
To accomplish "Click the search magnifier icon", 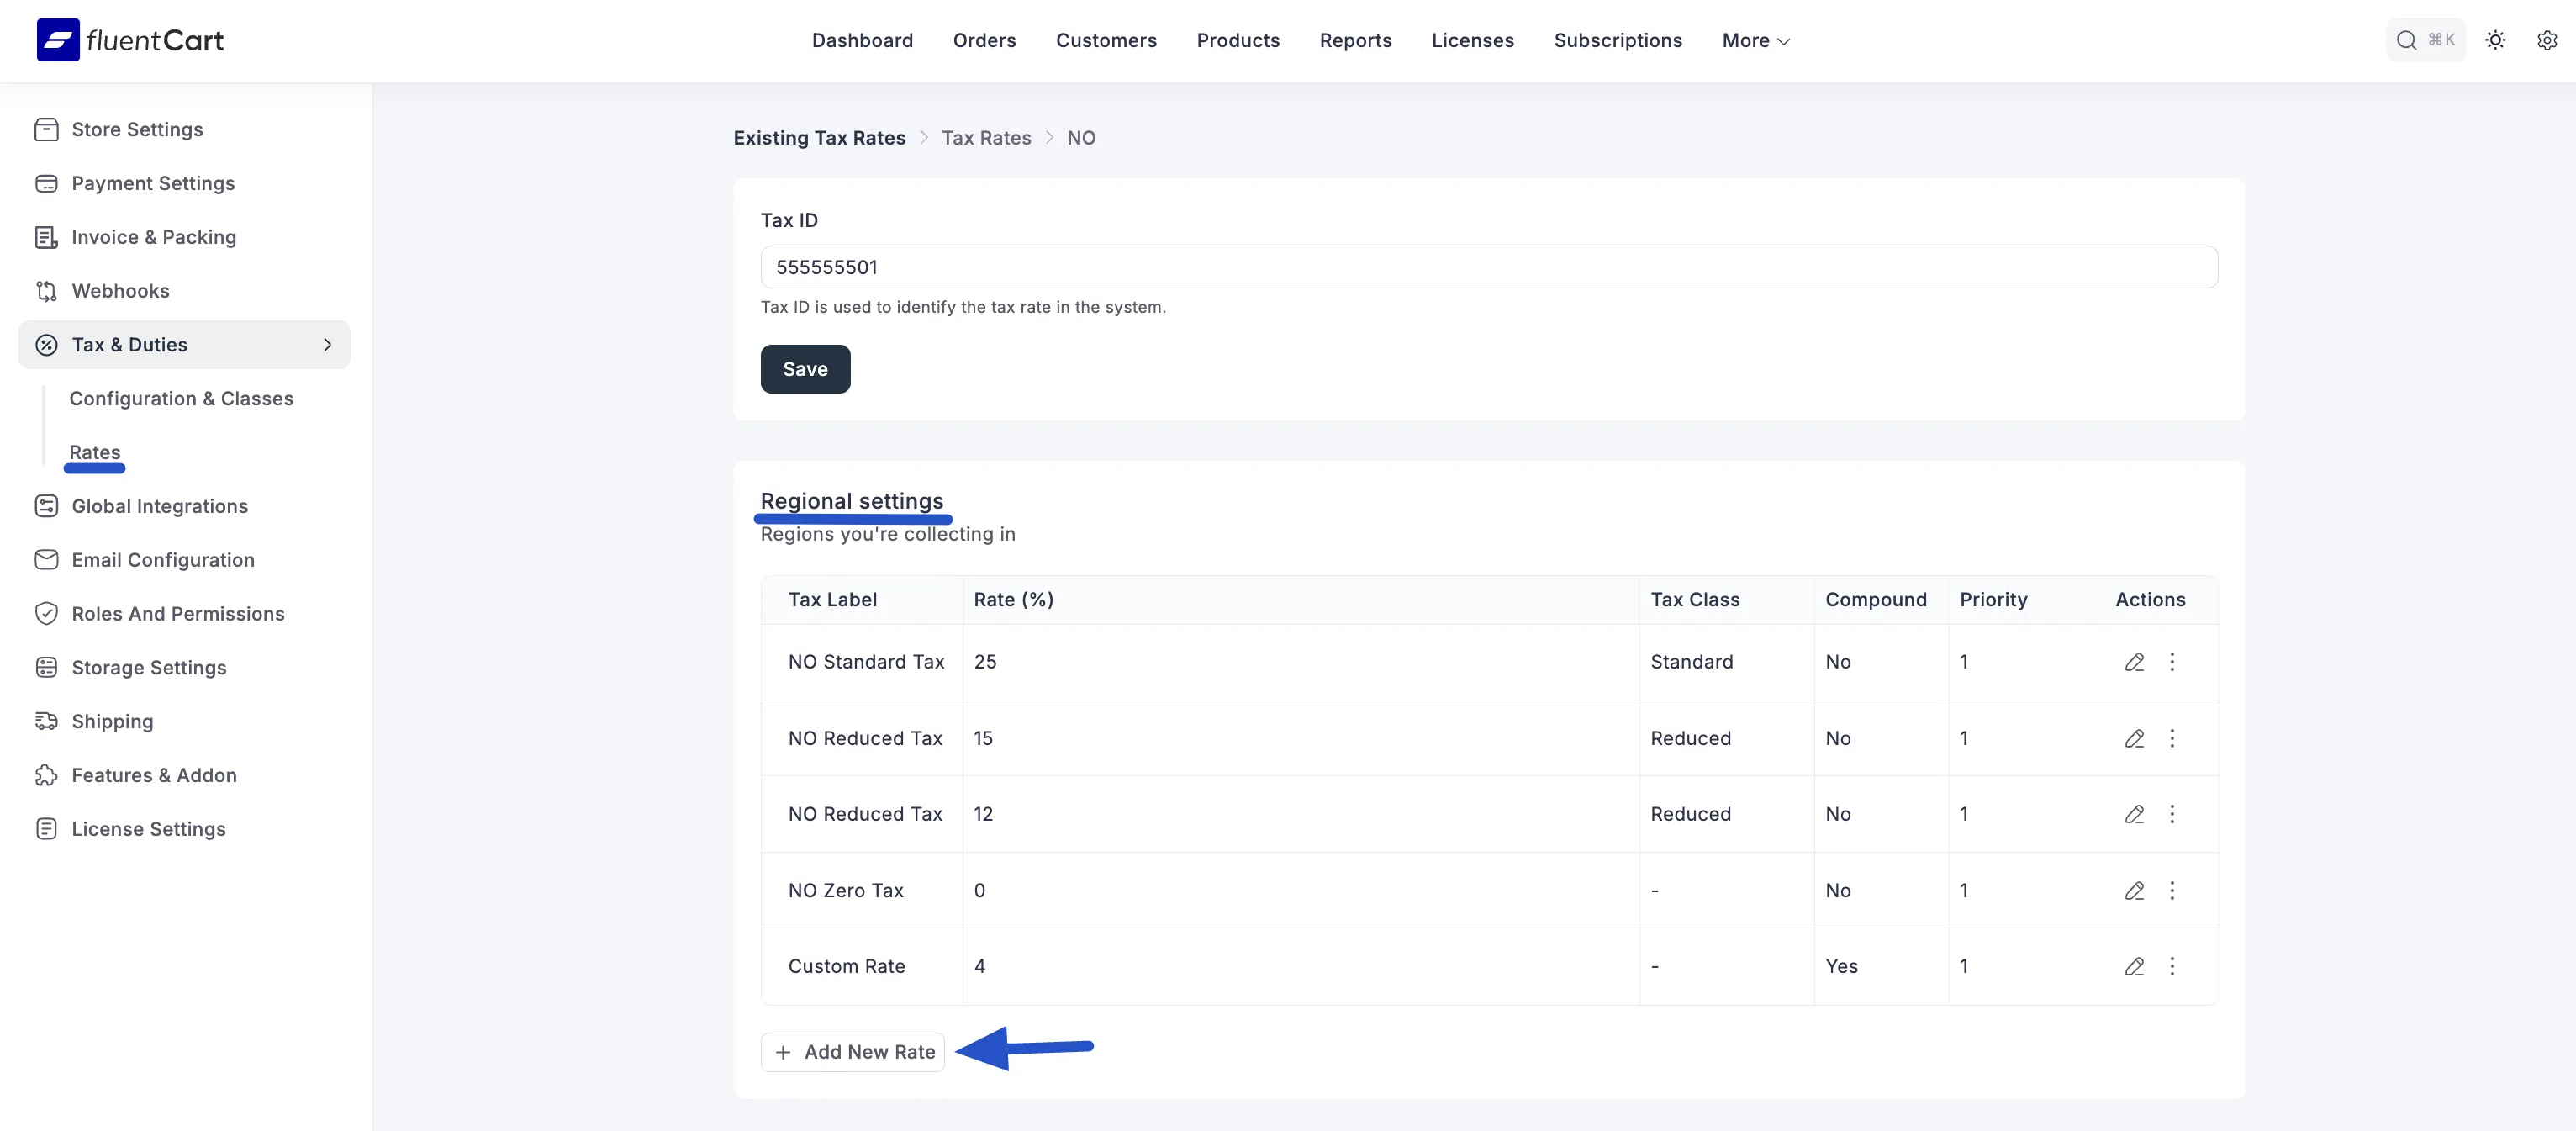I will click(2406, 40).
